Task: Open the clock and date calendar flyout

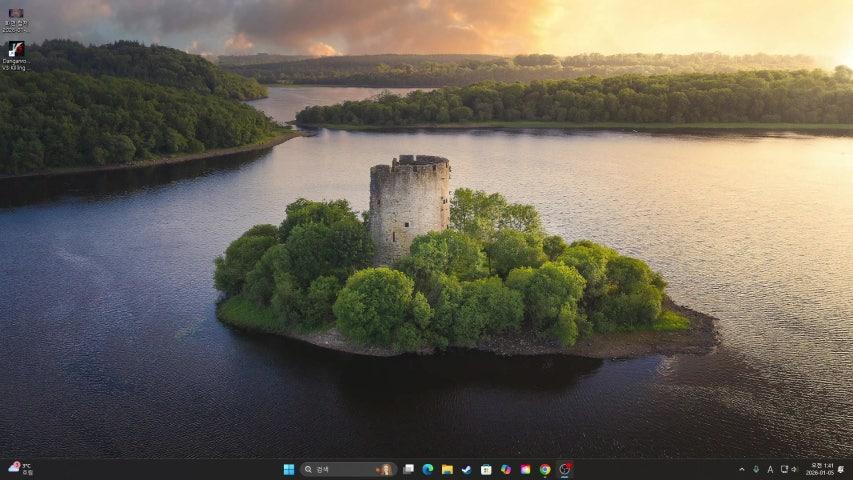Action: coord(820,469)
